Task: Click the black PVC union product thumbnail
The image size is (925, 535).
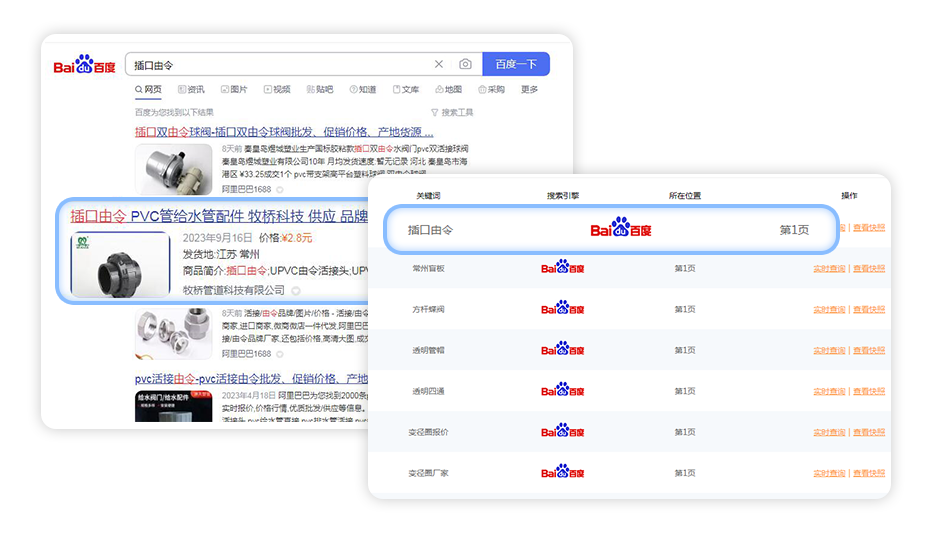Action: (x=120, y=264)
